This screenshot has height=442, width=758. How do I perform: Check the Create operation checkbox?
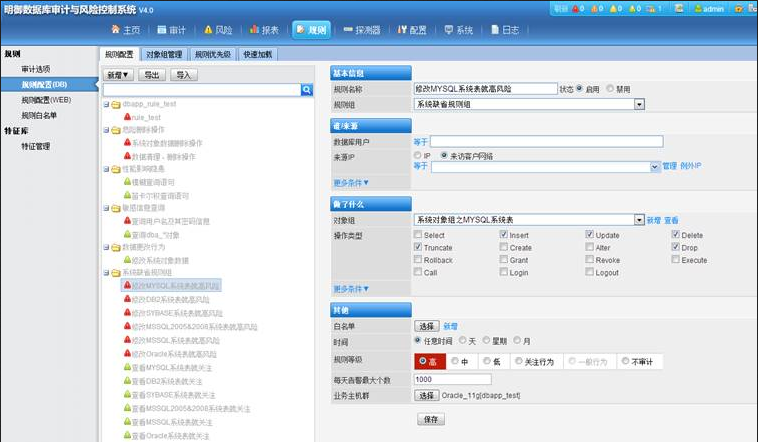click(x=503, y=247)
